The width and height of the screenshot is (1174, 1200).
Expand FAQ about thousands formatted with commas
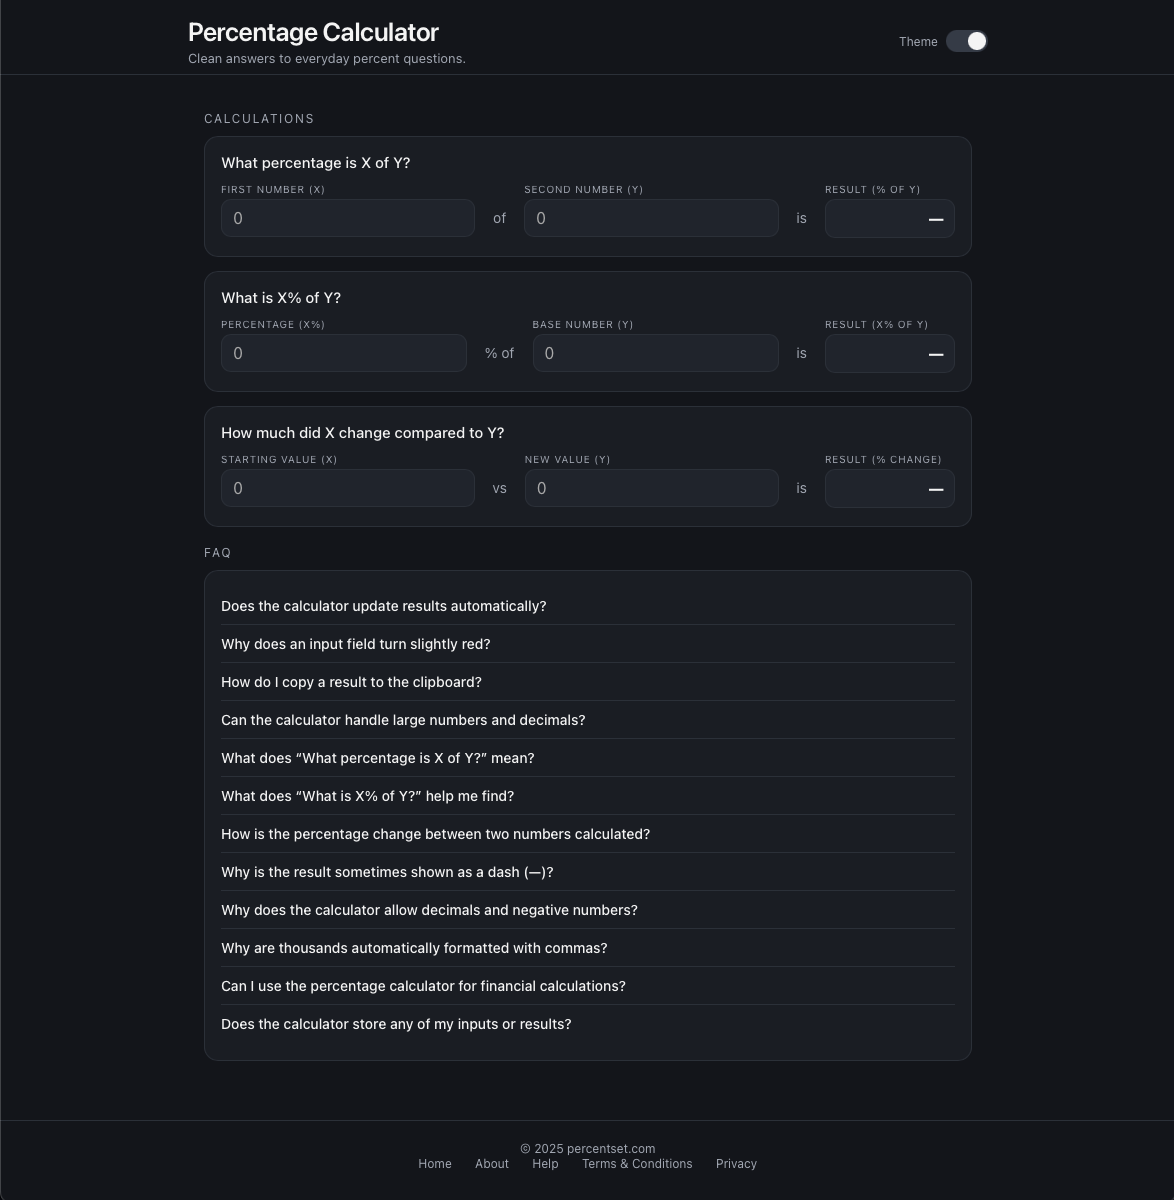click(588, 948)
